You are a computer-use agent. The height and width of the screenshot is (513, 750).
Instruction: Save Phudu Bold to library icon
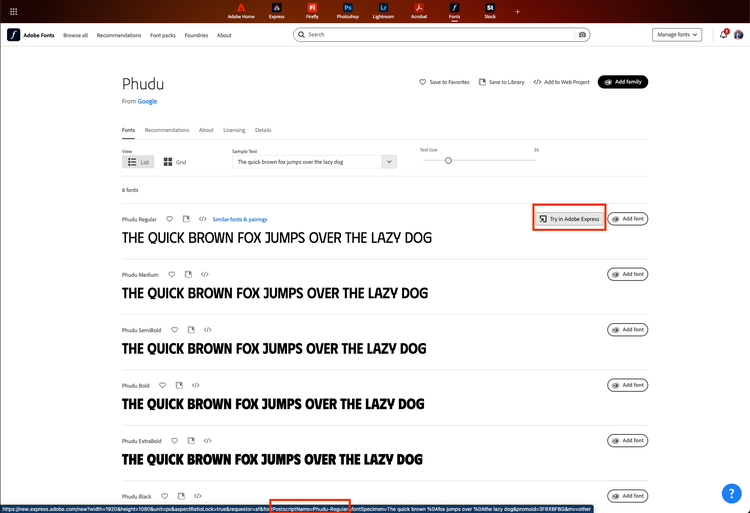pyautogui.click(x=179, y=385)
